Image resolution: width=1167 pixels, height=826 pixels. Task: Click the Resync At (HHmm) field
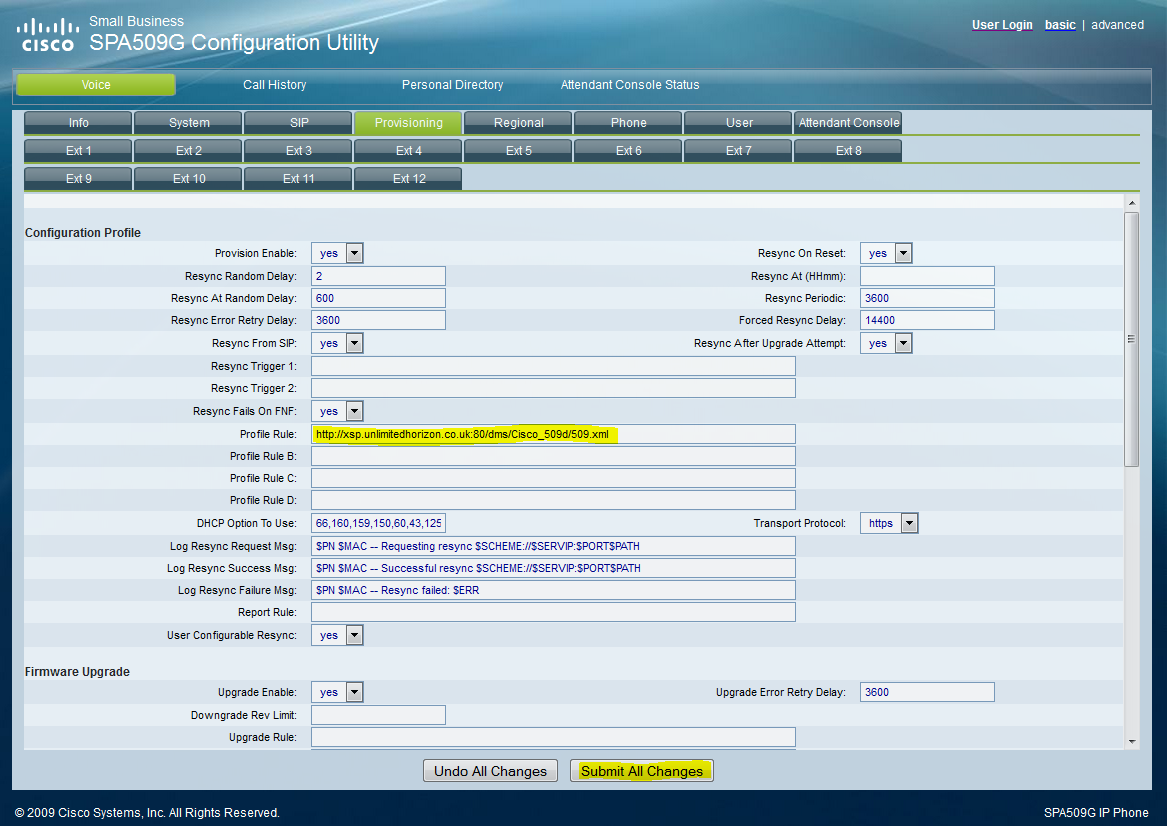(x=927, y=276)
